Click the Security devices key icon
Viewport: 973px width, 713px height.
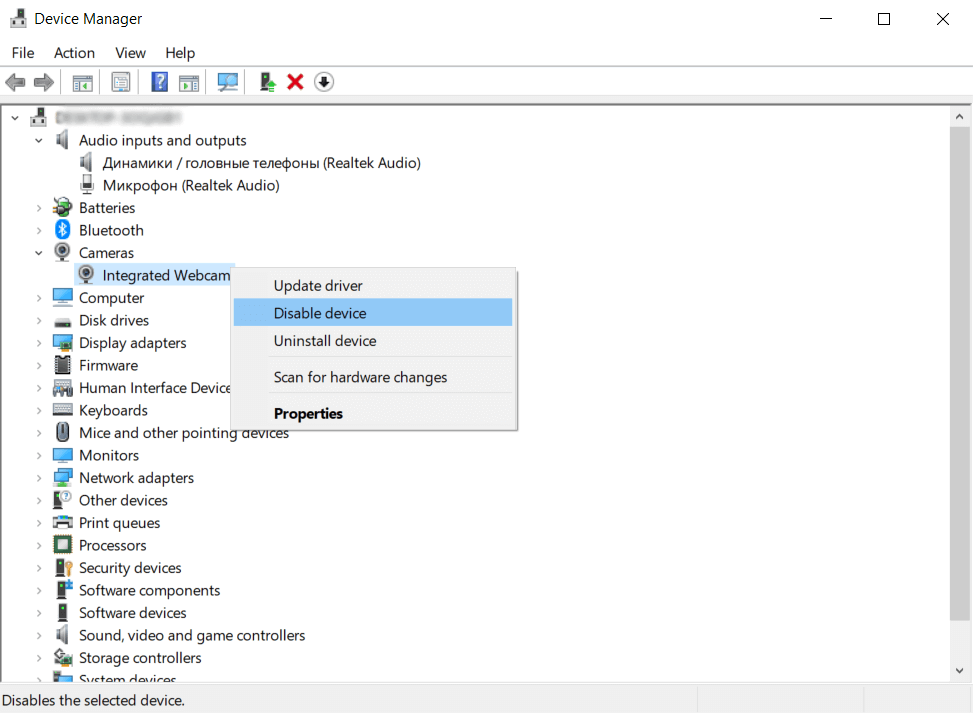pos(64,567)
